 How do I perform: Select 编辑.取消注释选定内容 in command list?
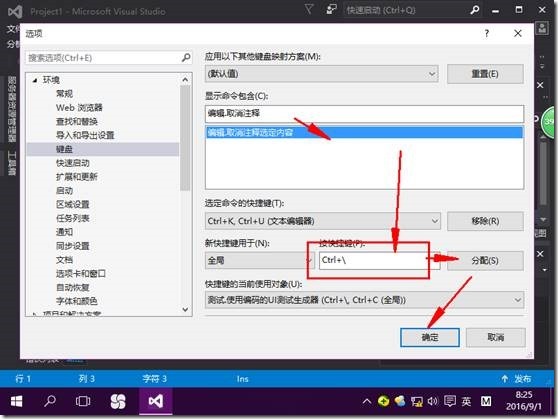tap(364, 132)
